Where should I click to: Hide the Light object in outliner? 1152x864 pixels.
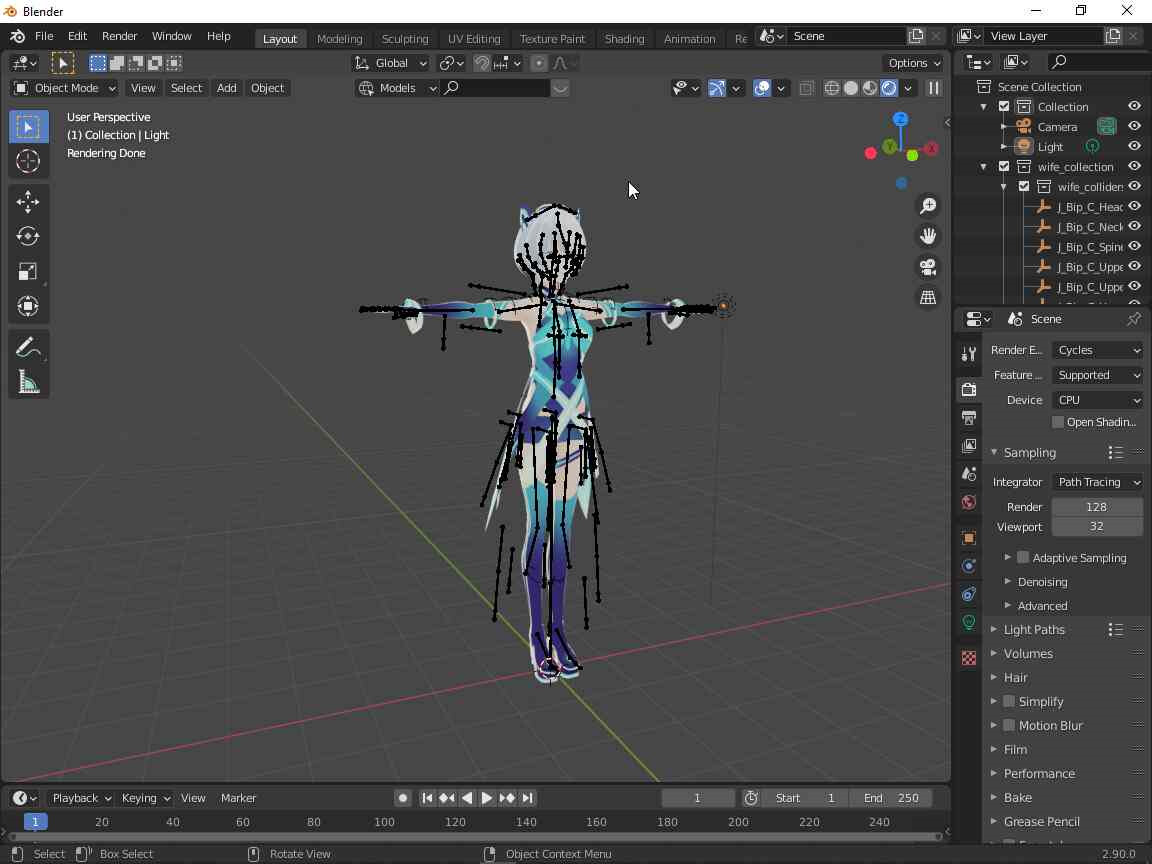pyautogui.click(x=1134, y=146)
